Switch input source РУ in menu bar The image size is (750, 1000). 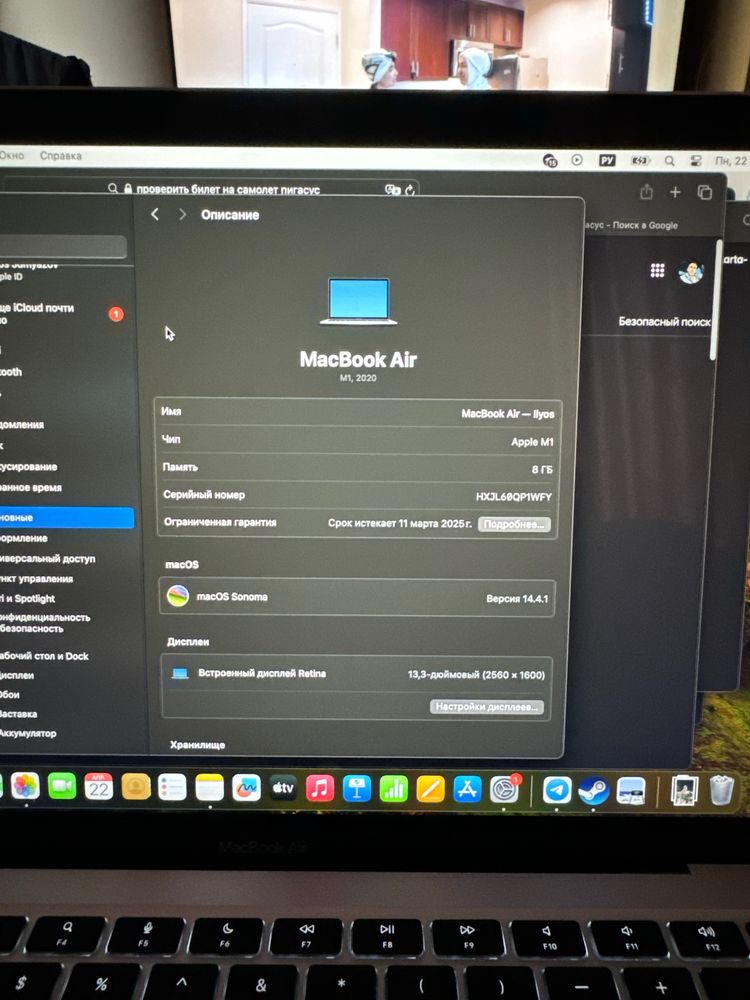(607, 160)
